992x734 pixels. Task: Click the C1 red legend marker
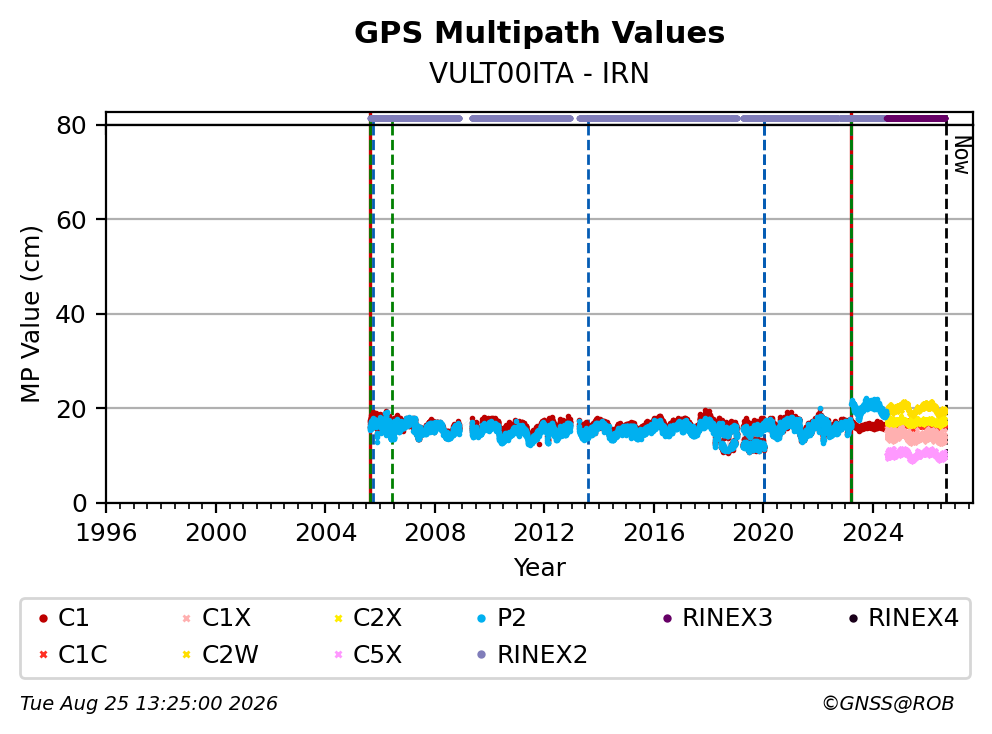click(43, 618)
